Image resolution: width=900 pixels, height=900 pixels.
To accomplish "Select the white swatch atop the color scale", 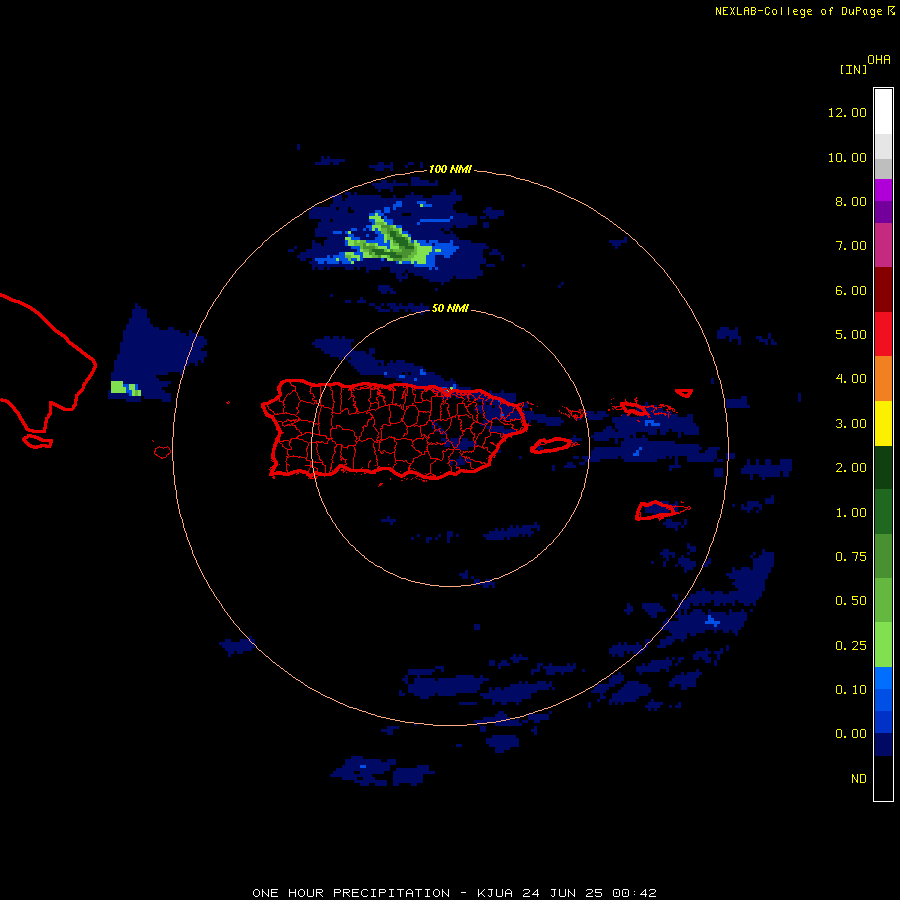I will point(883,111).
